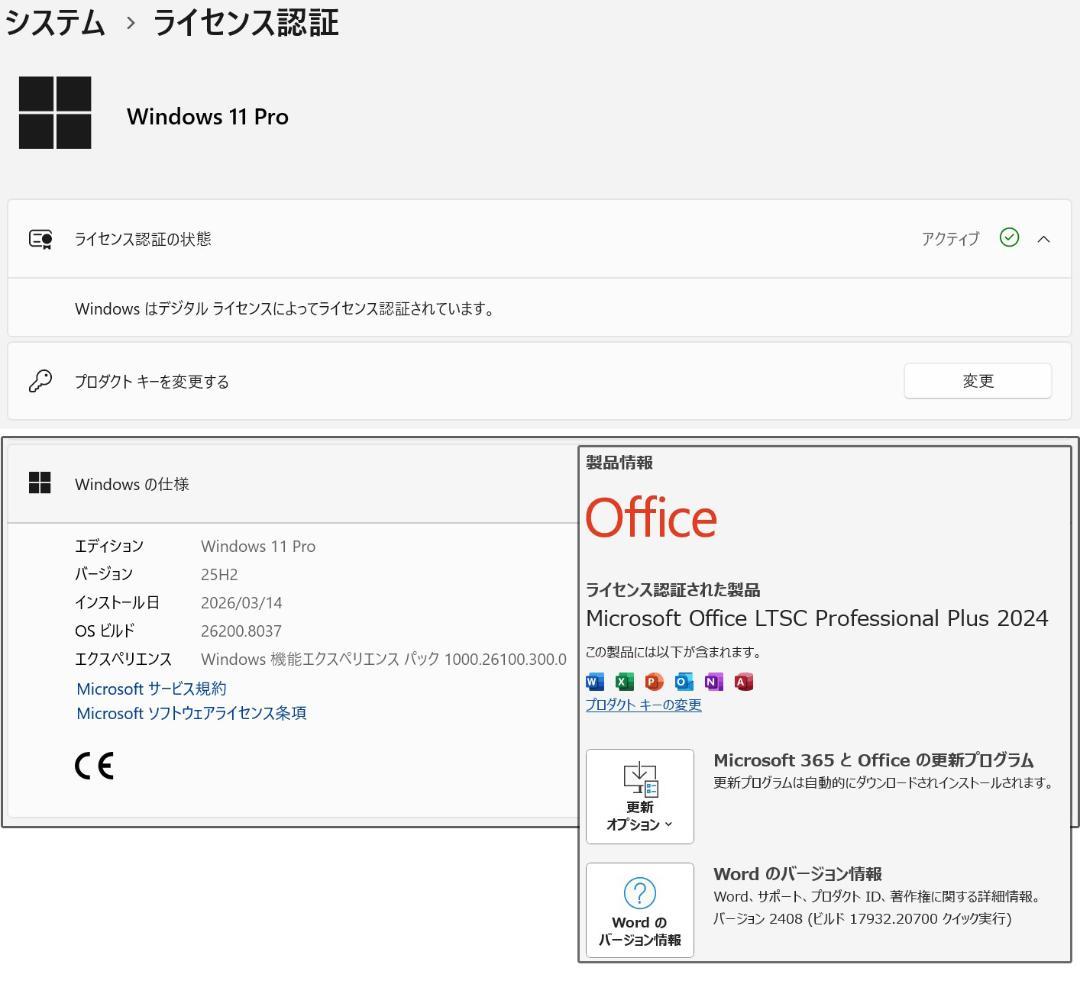Click the Word version info question icon
Viewport: 1080px width, 984px height.
(x=639, y=893)
